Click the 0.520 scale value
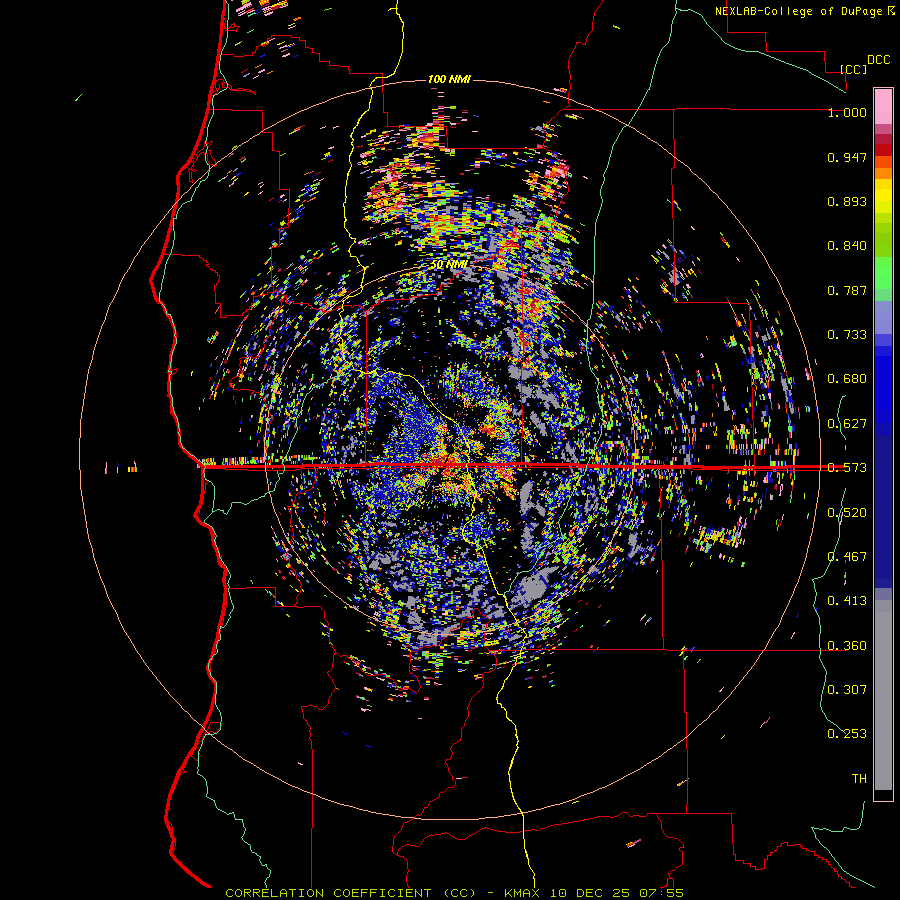This screenshot has width=900, height=900. pyautogui.click(x=847, y=513)
